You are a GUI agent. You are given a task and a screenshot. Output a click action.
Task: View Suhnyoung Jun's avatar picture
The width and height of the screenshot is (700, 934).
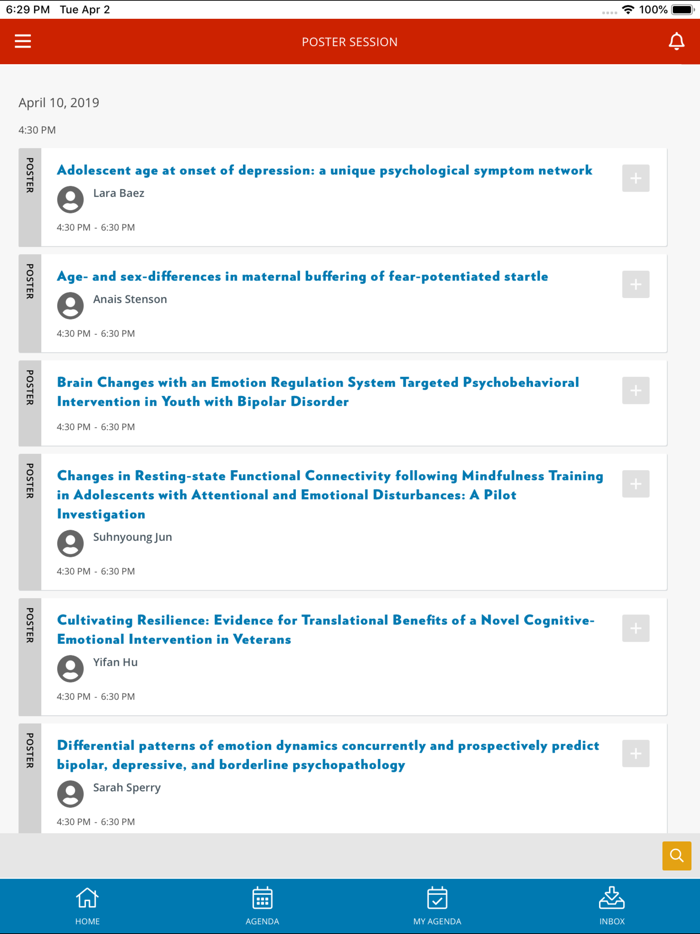point(70,543)
